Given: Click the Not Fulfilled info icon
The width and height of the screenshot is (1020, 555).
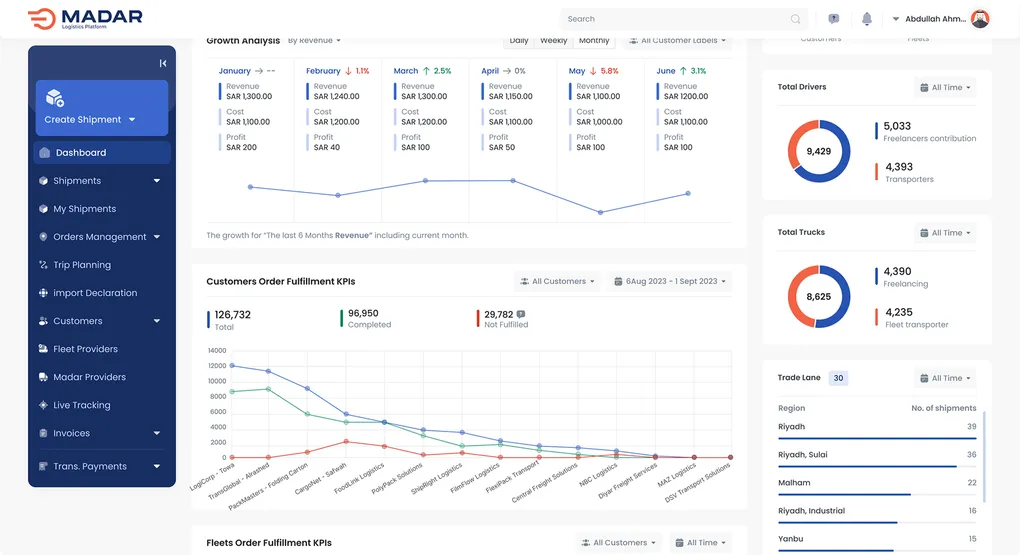Looking at the screenshot, I should (521, 314).
